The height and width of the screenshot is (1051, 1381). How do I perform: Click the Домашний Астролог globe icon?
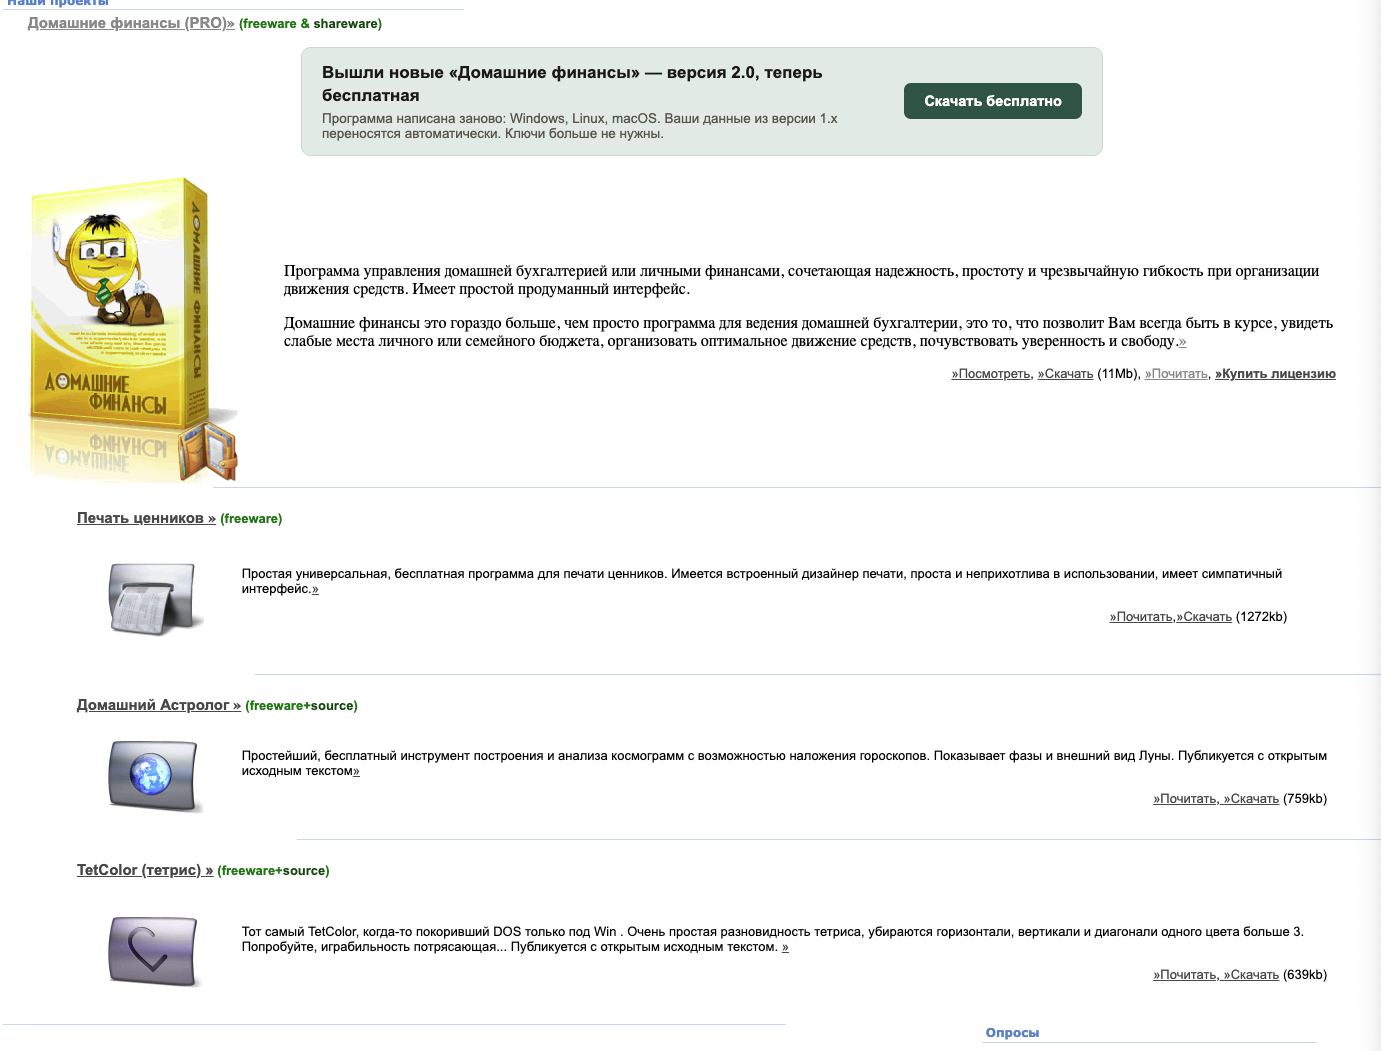(x=156, y=776)
